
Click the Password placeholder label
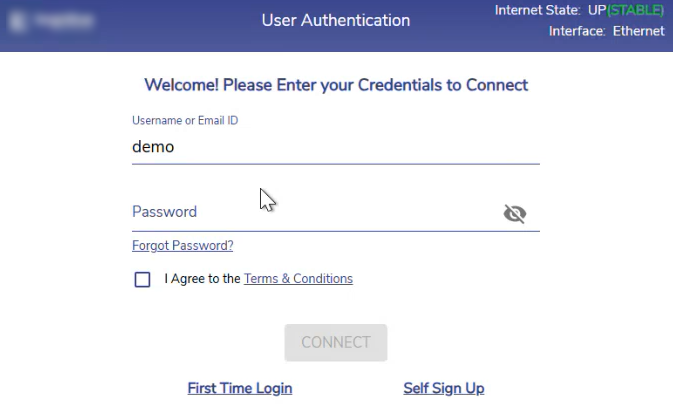(164, 212)
